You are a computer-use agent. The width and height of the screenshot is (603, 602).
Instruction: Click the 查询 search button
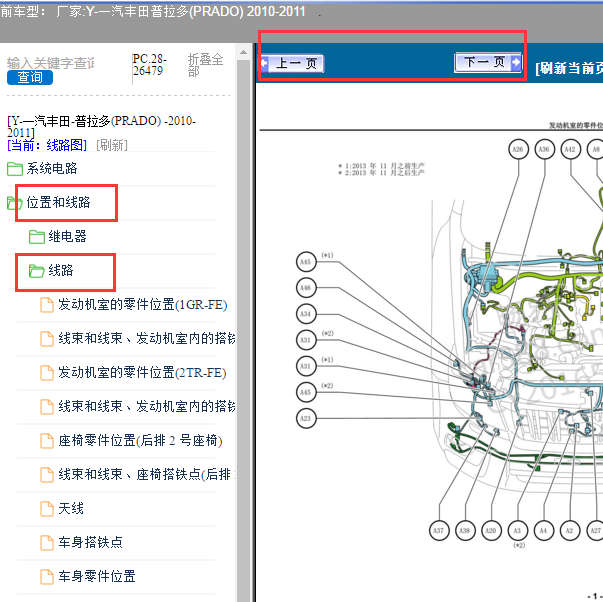coord(30,77)
